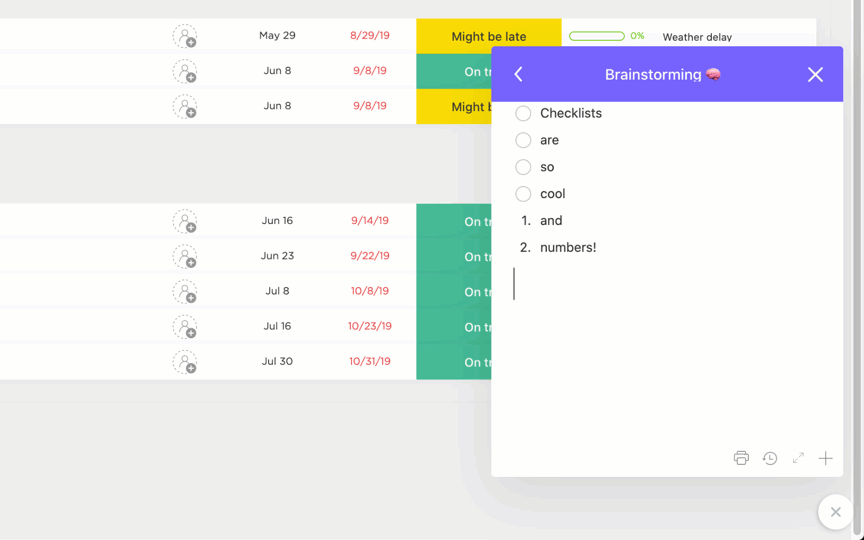Screen dimensions: 864x540
Task: Assign a person to the Jun 16 row
Action: tap(185, 221)
